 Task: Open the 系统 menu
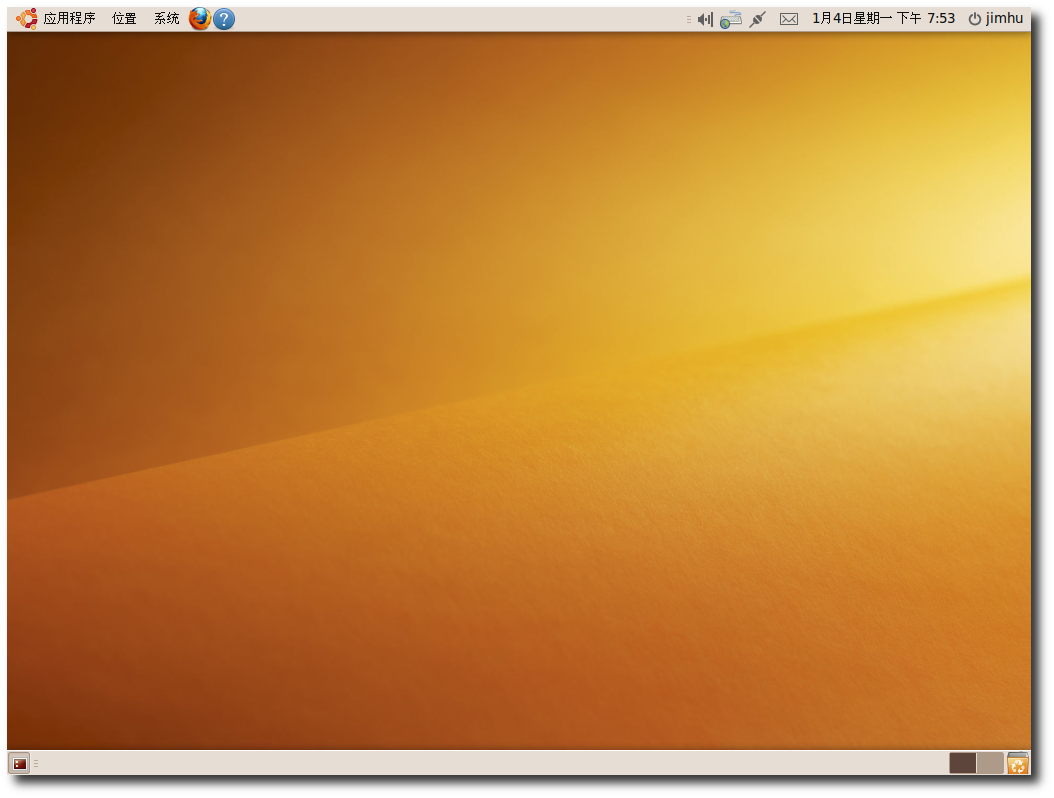tap(165, 18)
